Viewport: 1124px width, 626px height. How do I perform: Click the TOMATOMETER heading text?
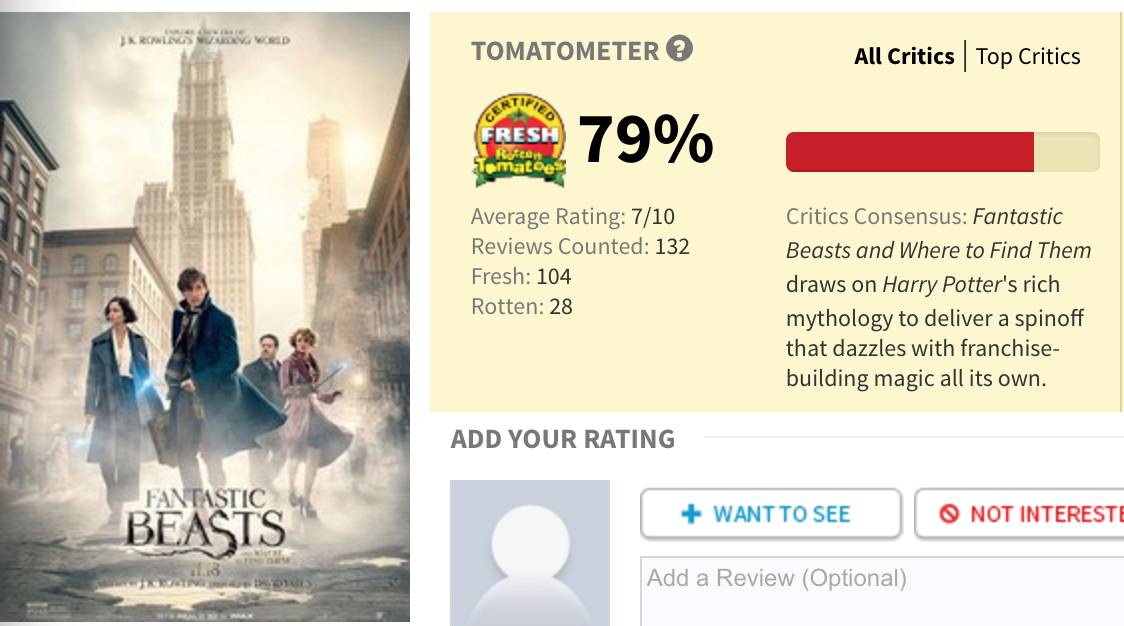[565, 51]
